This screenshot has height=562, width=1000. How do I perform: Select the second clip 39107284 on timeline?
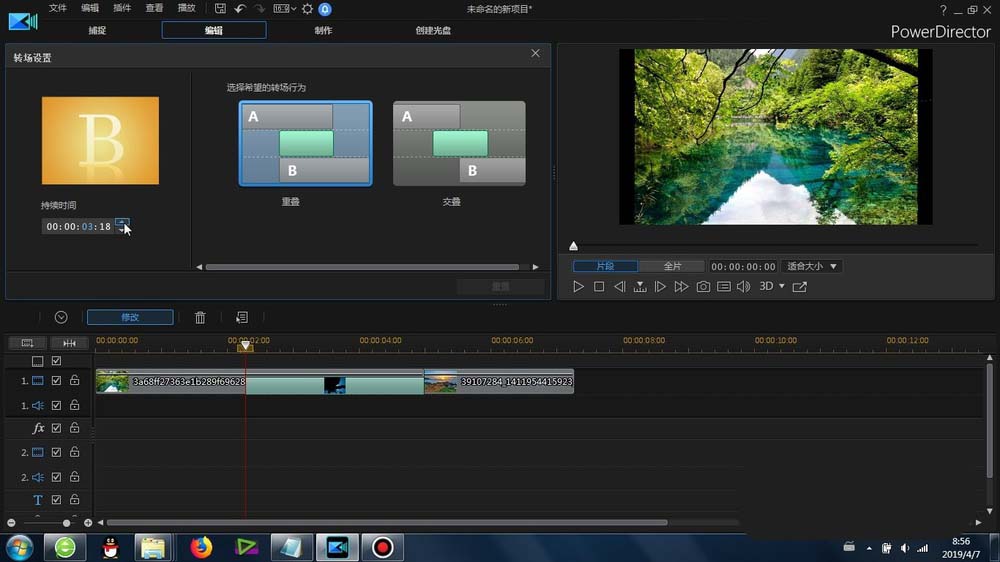tap(499, 381)
